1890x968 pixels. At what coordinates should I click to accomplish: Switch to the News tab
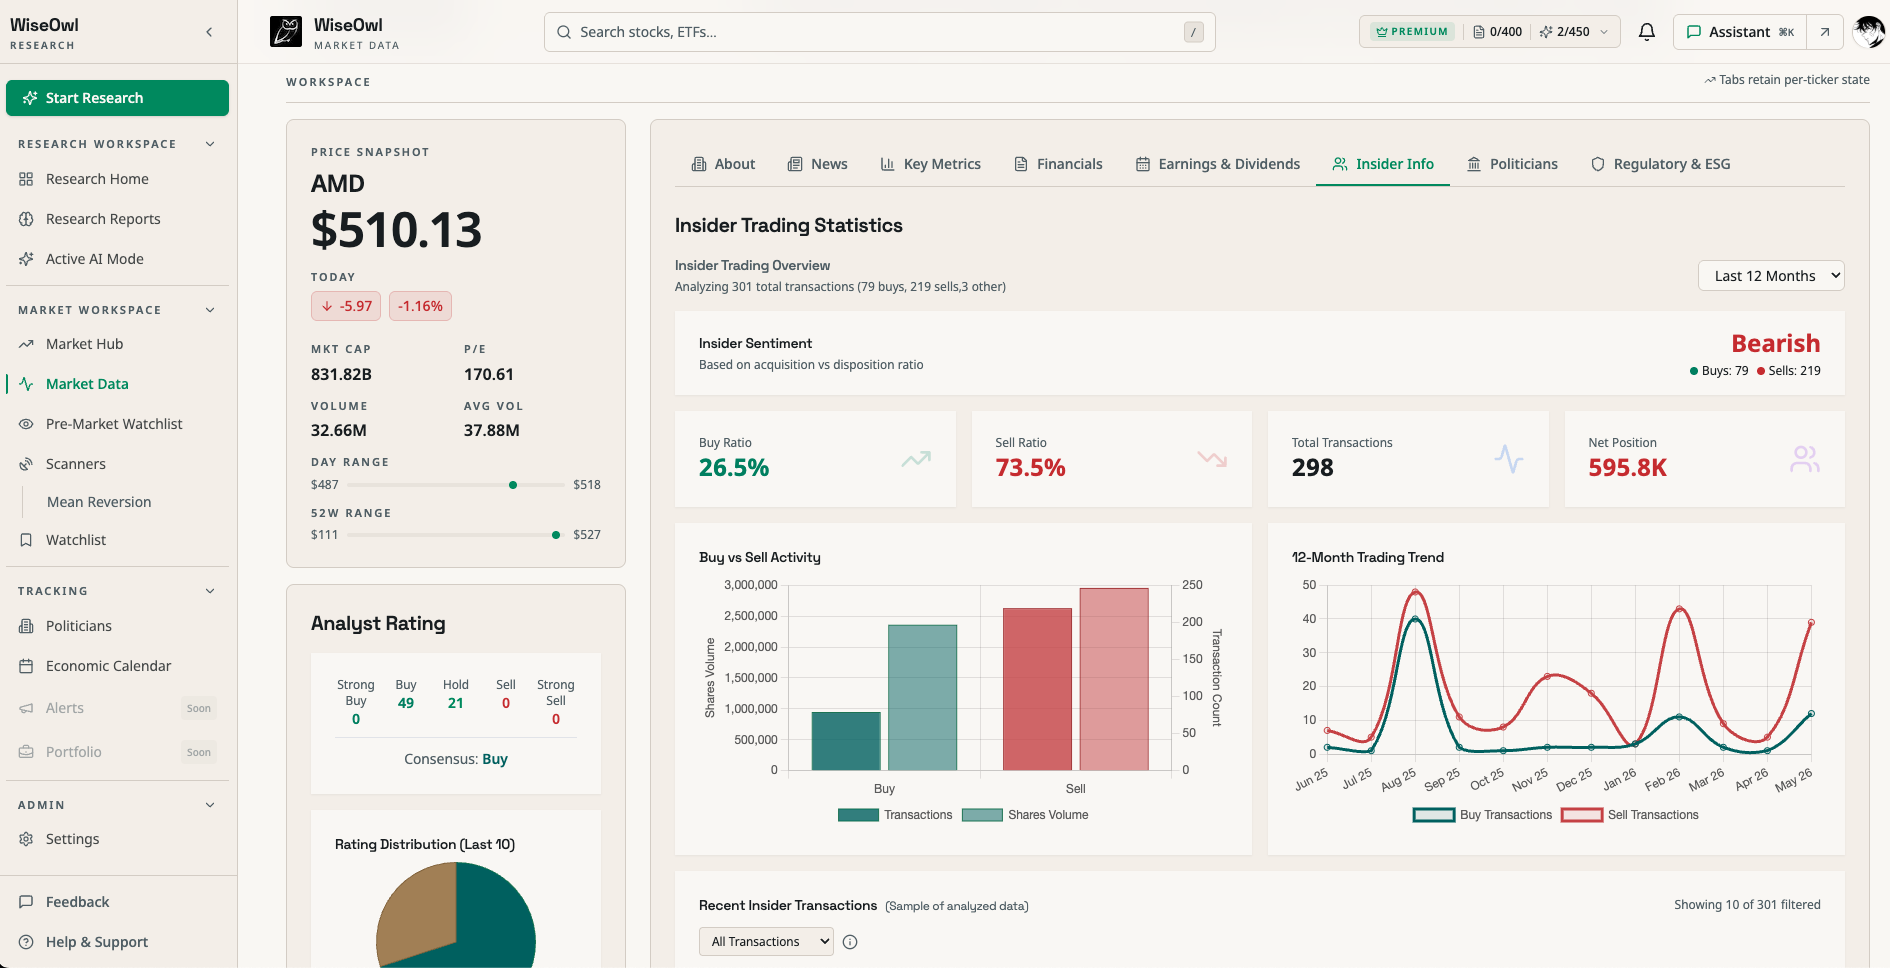817,164
